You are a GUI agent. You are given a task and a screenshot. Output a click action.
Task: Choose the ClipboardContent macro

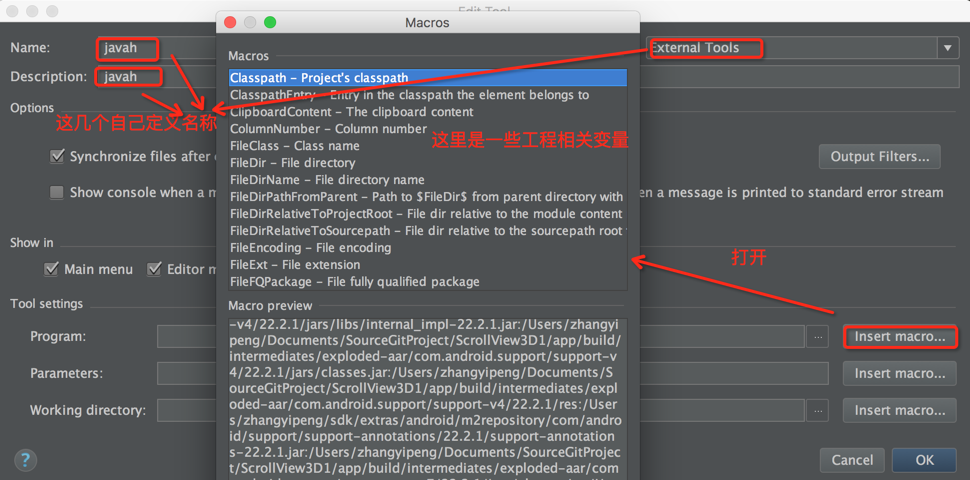click(351, 112)
